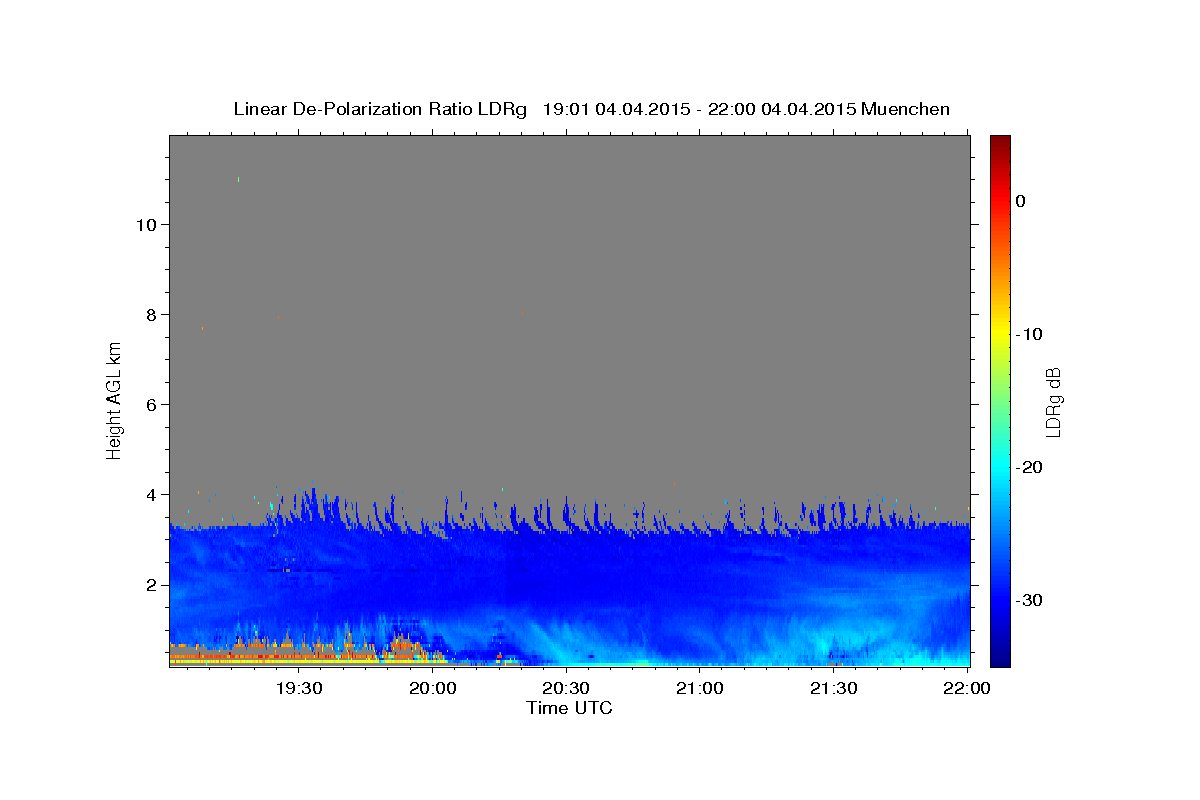Click the plot title 'Linear De-Polarization Ratio LDRg'
Image resolution: width=1200 pixels, height=800 pixels.
click(x=380, y=109)
